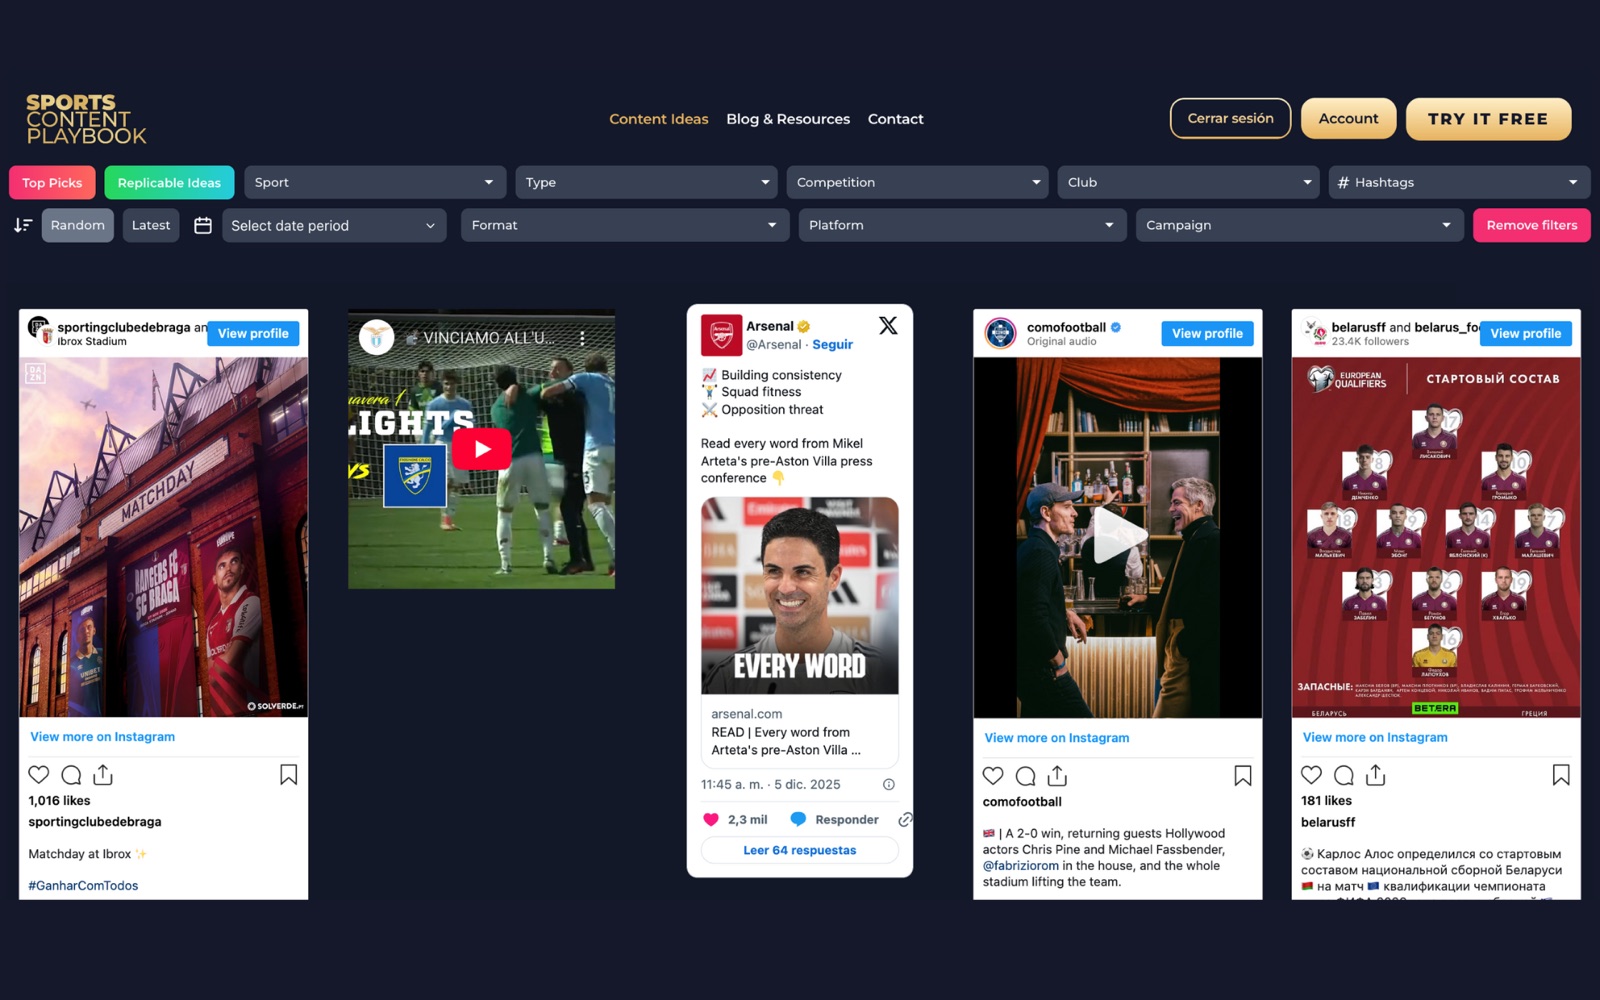Like the belarusff Instagram post

click(1312, 774)
